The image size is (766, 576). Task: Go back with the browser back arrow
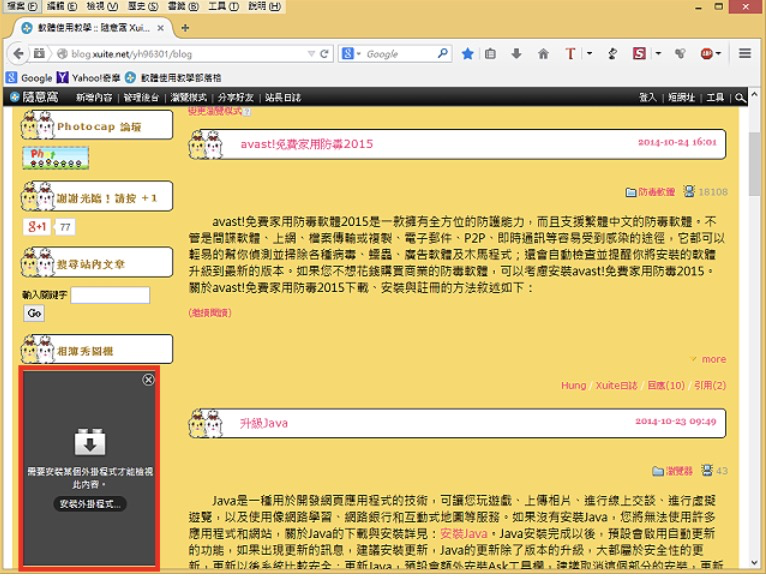(18, 54)
